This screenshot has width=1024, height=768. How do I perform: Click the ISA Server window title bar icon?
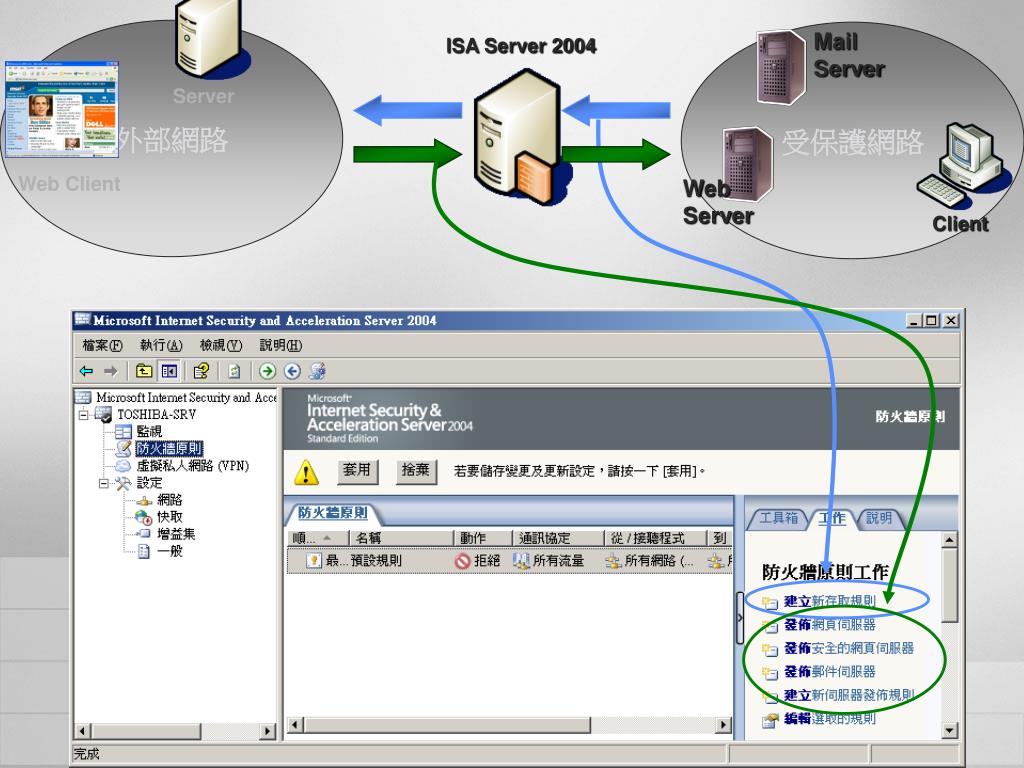(x=82, y=319)
